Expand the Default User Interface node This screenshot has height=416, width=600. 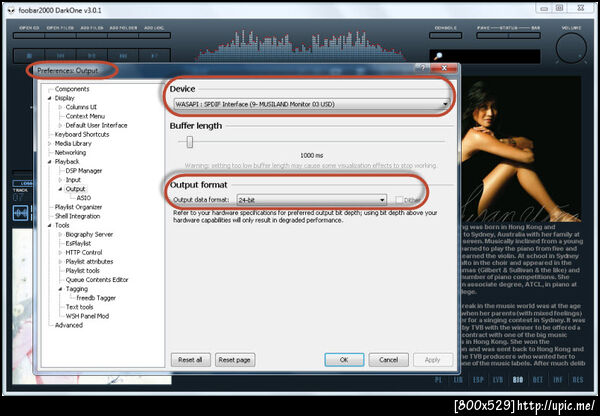60,125
